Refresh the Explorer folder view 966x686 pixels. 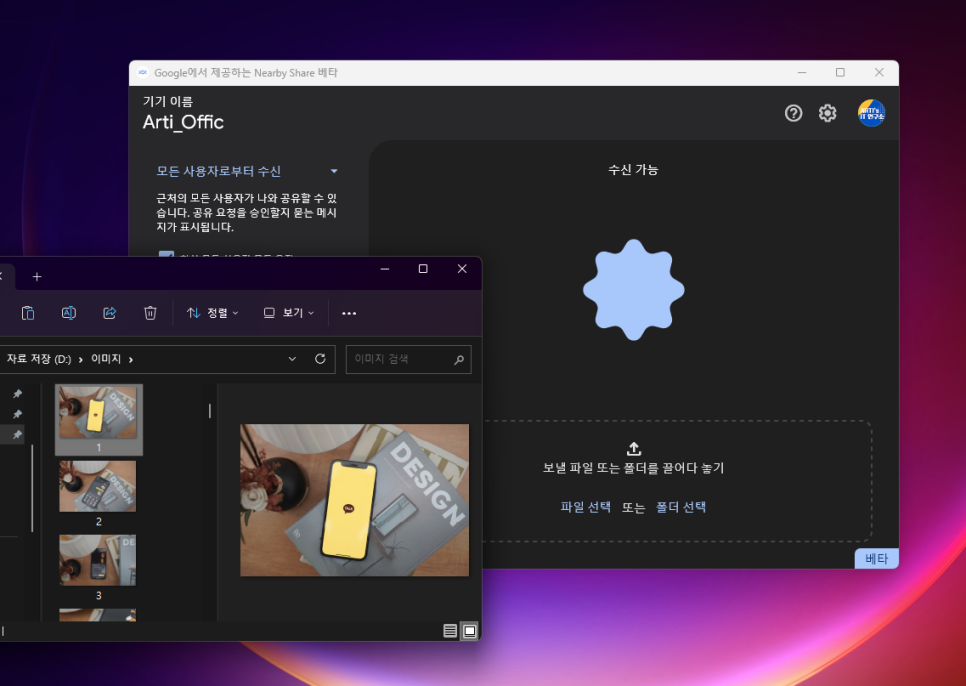(x=320, y=359)
